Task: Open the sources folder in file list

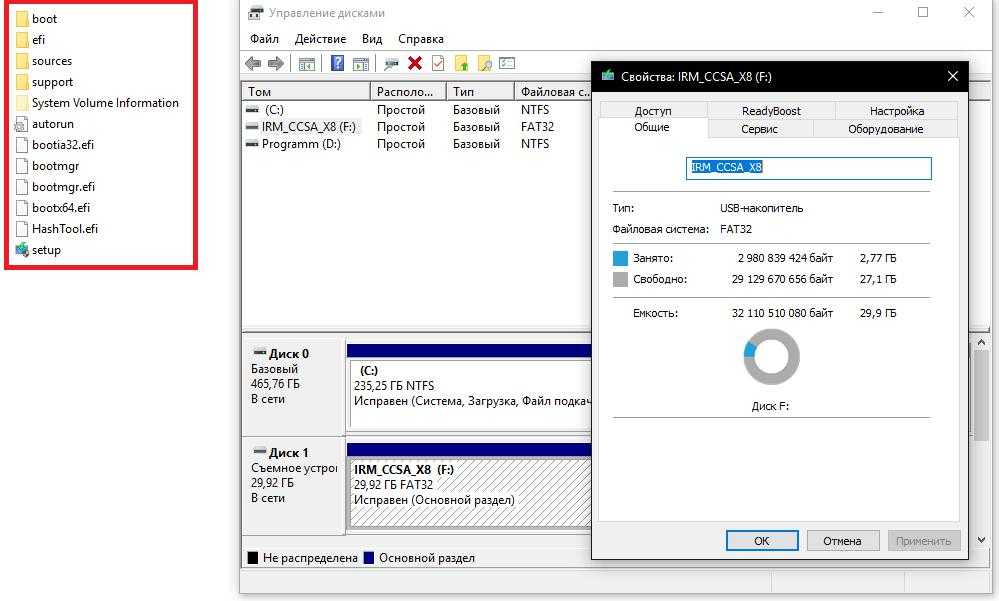Action: click(x=51, y=61)
